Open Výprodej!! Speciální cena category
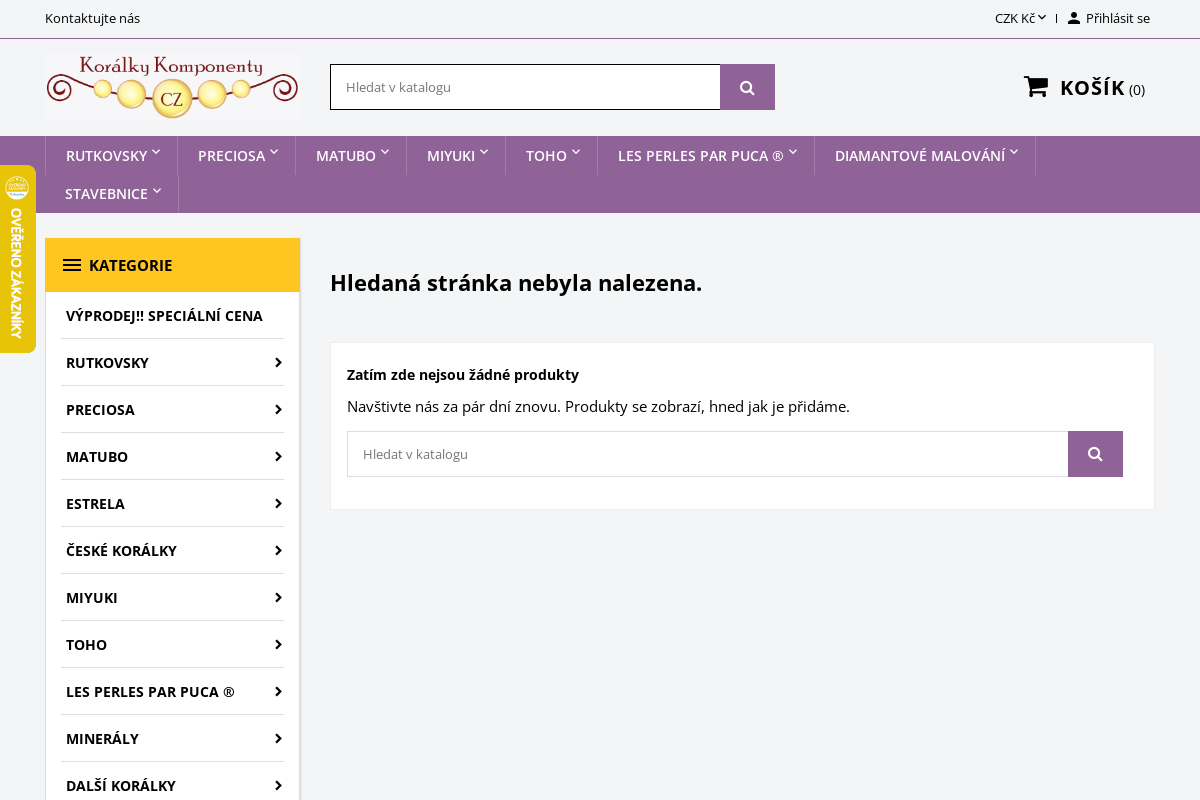This screenshot has height=800, width=1200. pos(164,316)
